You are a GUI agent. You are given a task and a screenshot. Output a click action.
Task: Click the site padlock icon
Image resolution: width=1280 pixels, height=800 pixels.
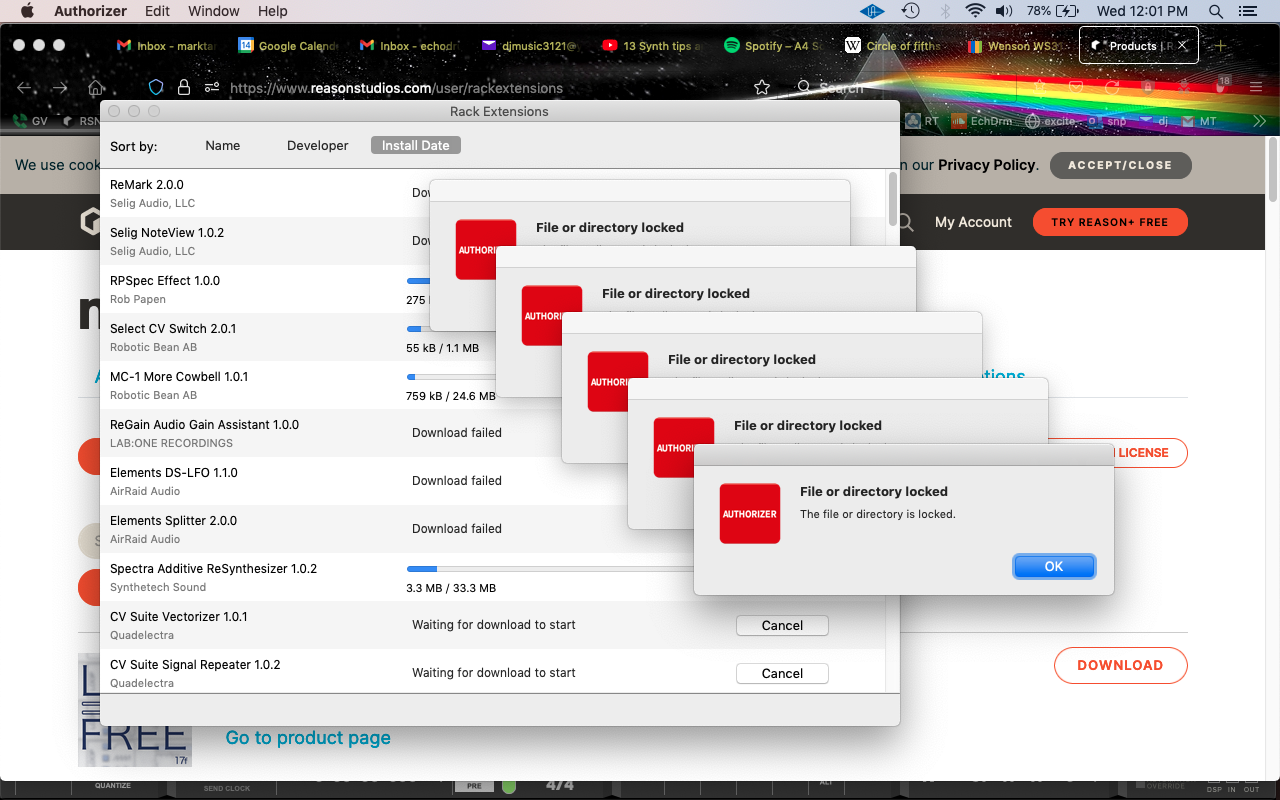(x=183, y=88)
